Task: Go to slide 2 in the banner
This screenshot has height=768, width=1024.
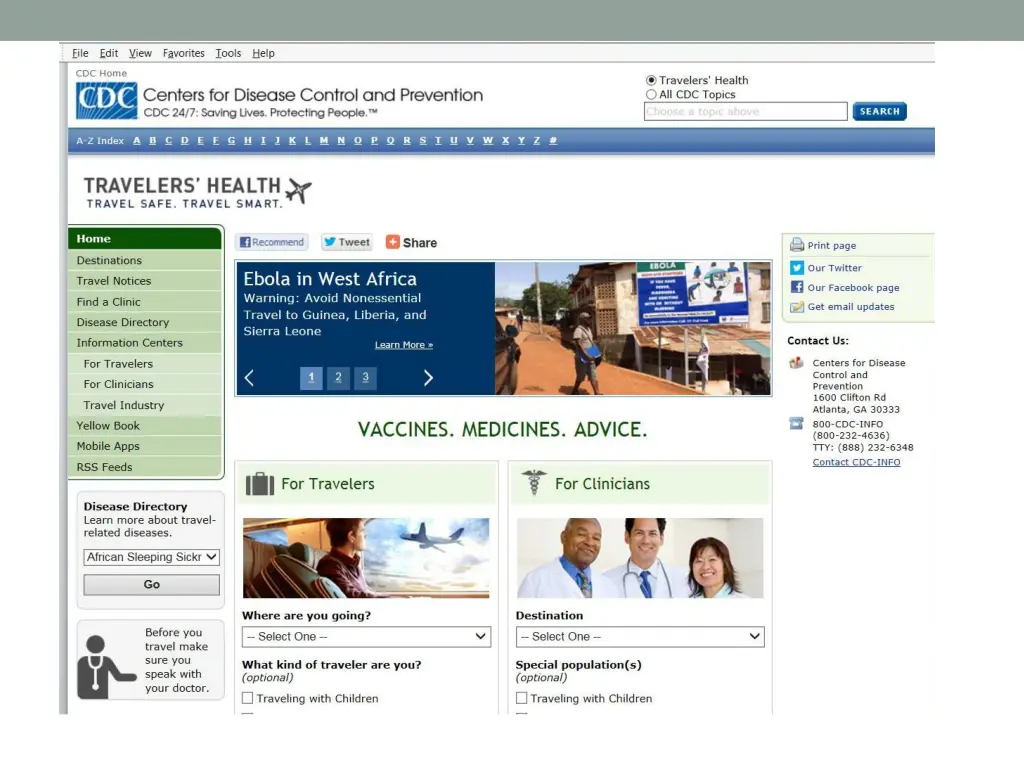Action: 338,377
